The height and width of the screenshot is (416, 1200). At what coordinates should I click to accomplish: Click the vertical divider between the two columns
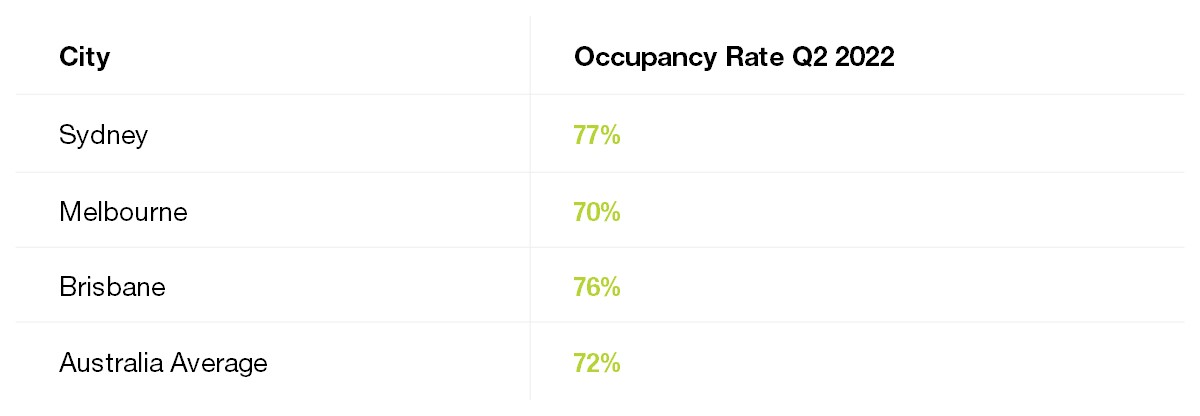(x=530, y=208)
